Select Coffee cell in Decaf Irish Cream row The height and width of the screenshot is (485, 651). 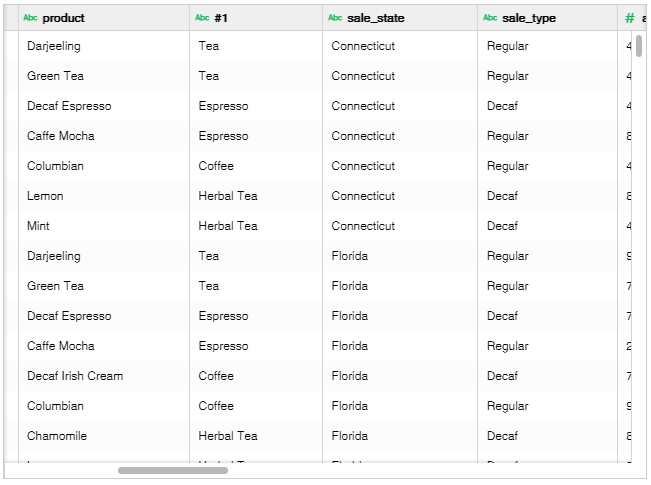256,376
